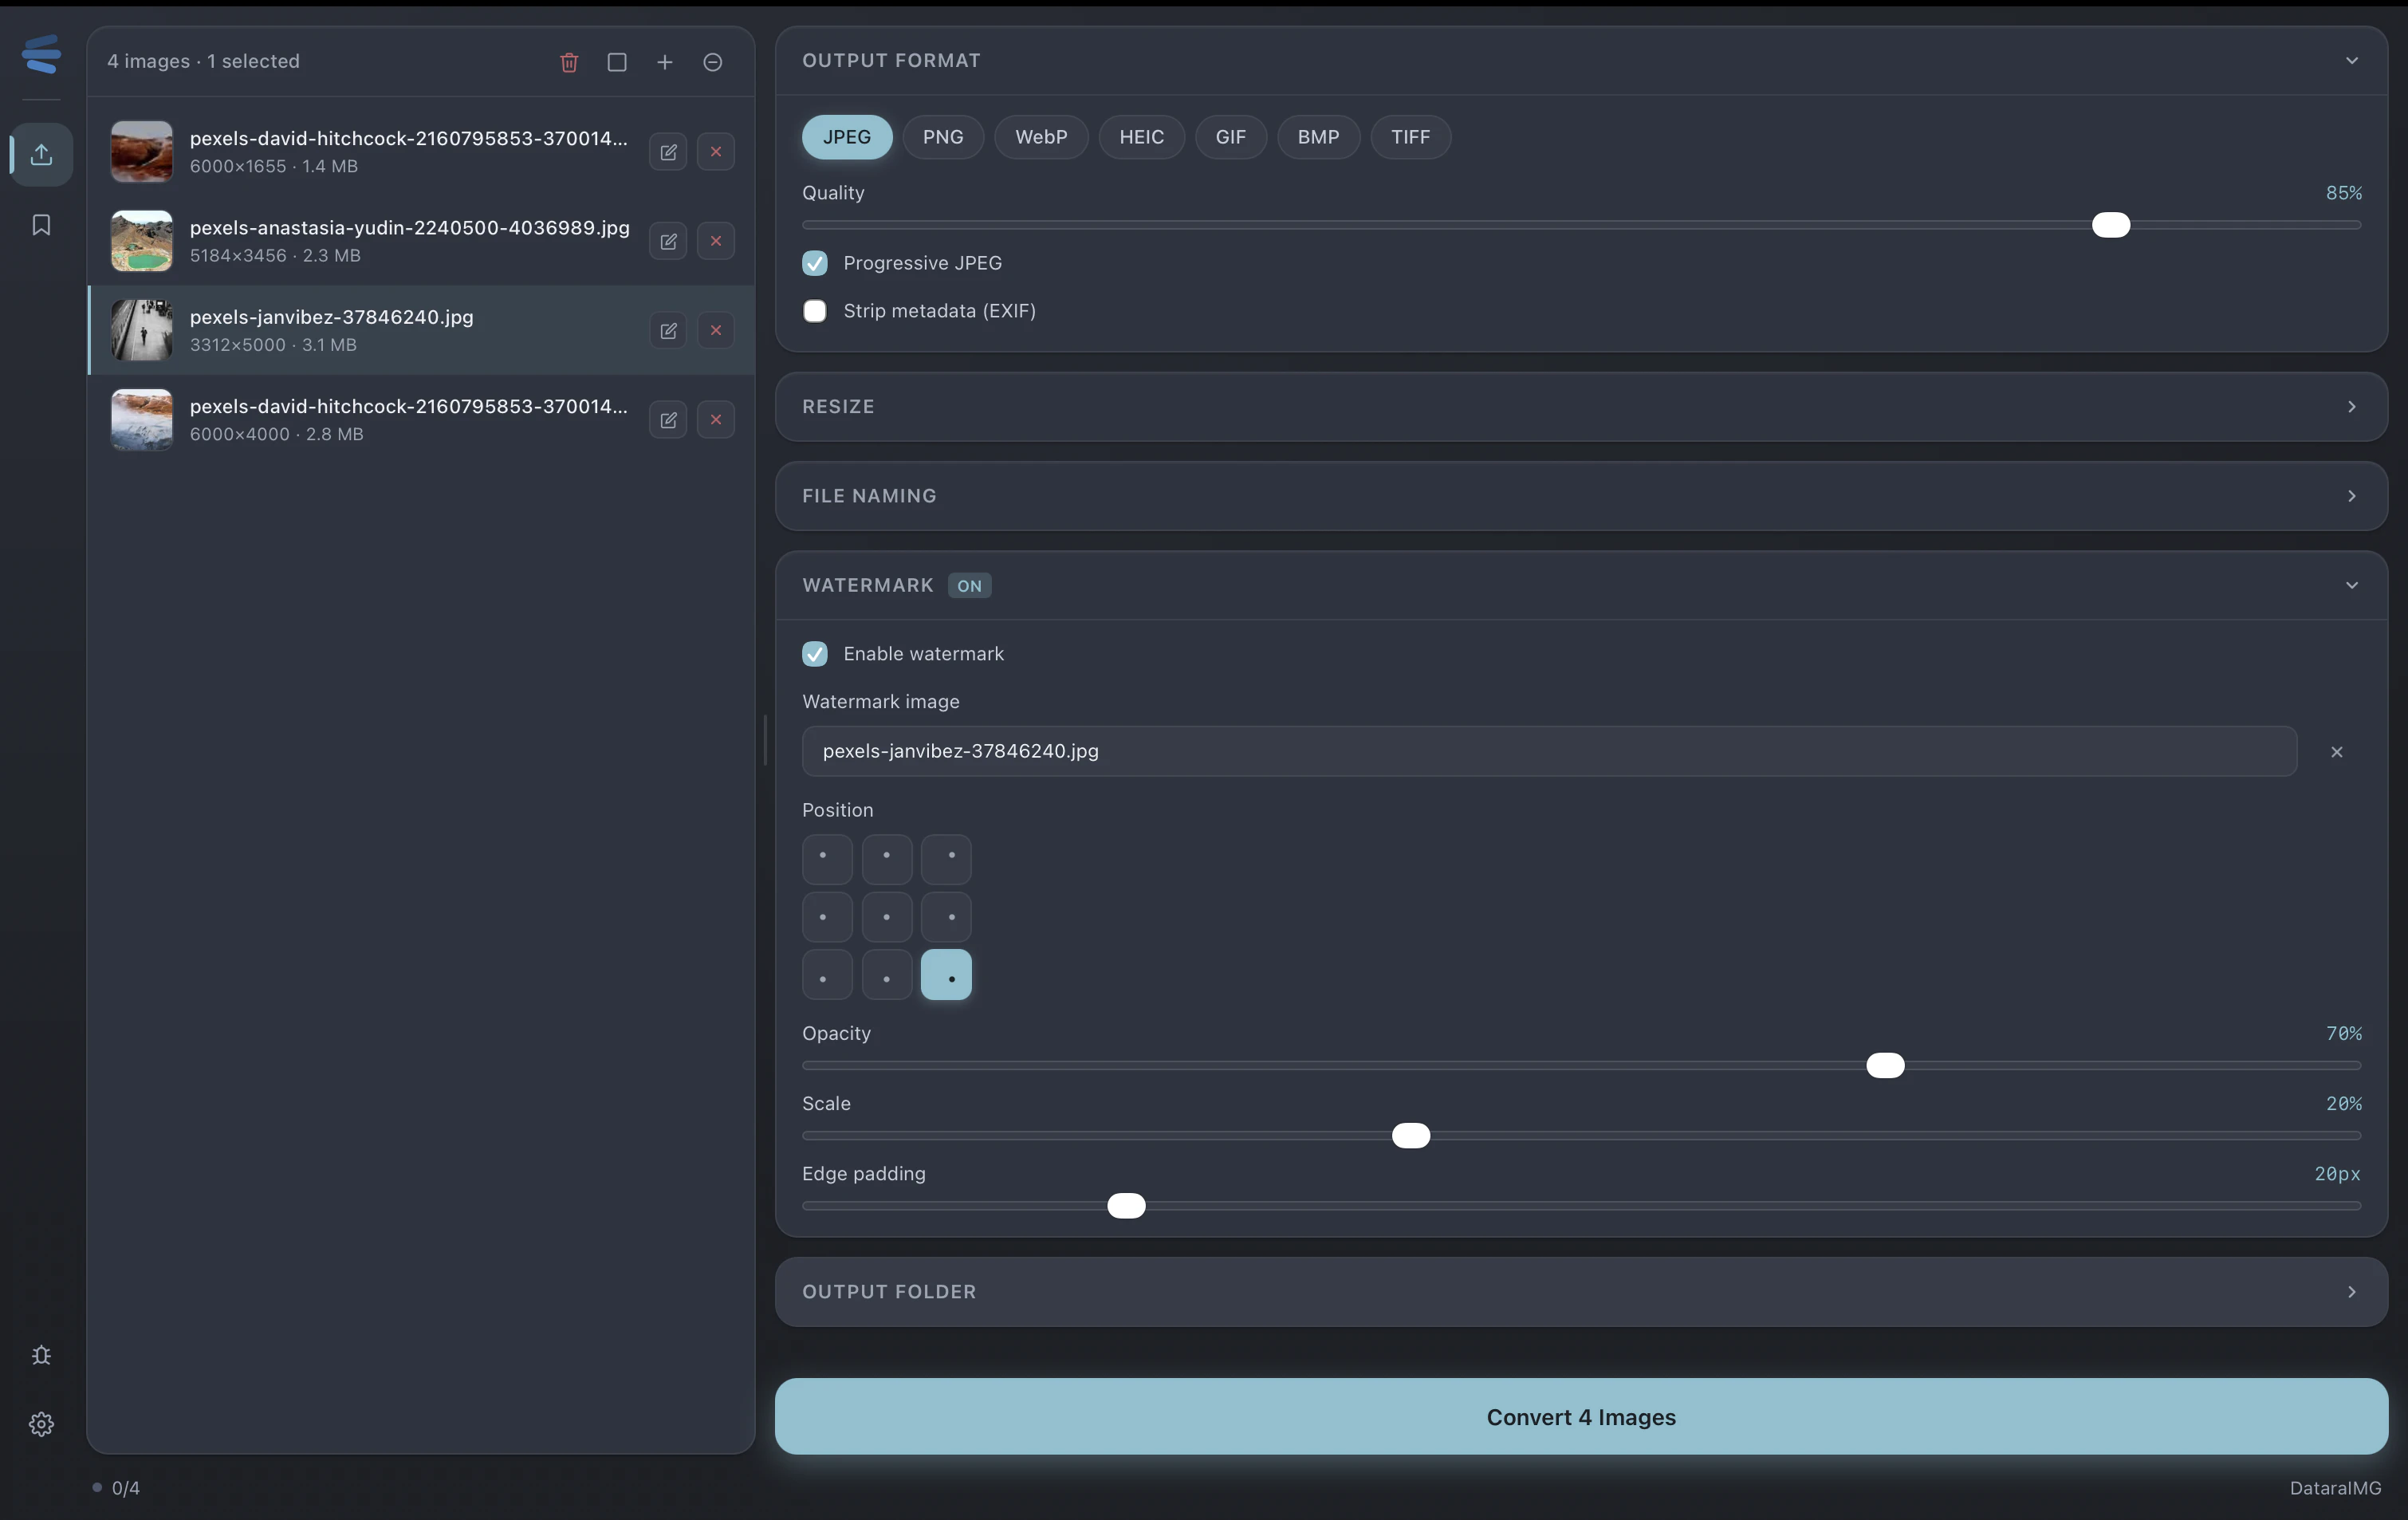
Task: Click the Edge padding slider handle
Action: [x=1126, y=1206]
